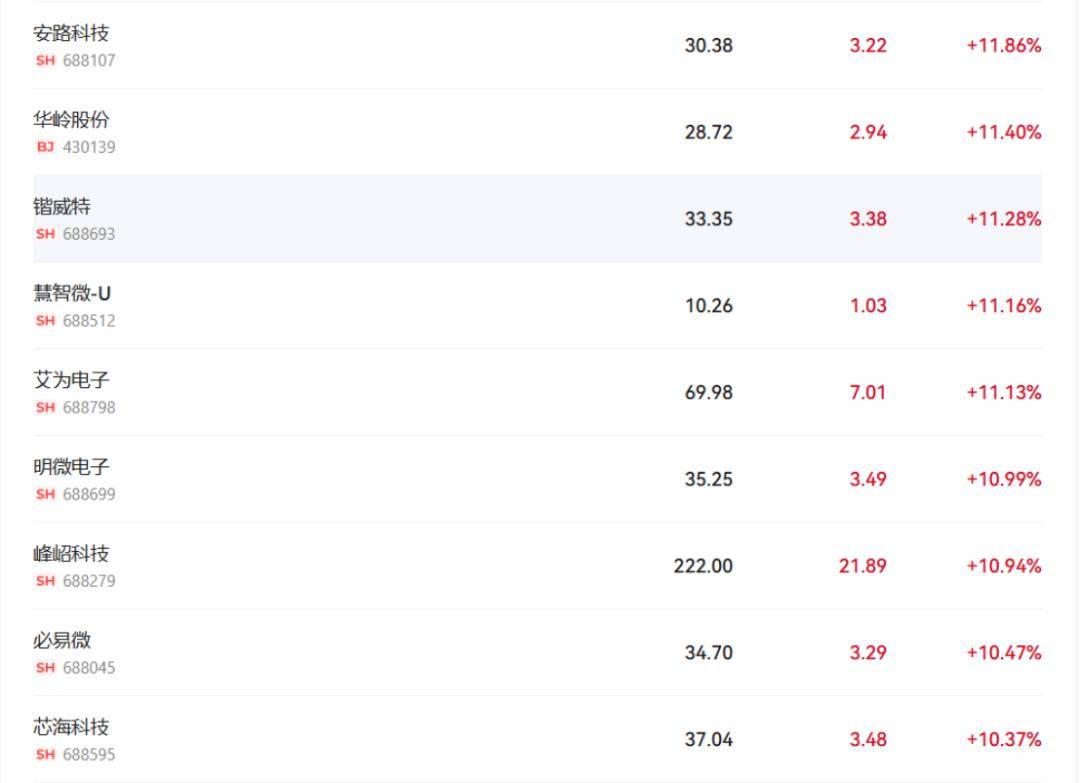Click the SH badge beside 688699

(x=45, y=494)
